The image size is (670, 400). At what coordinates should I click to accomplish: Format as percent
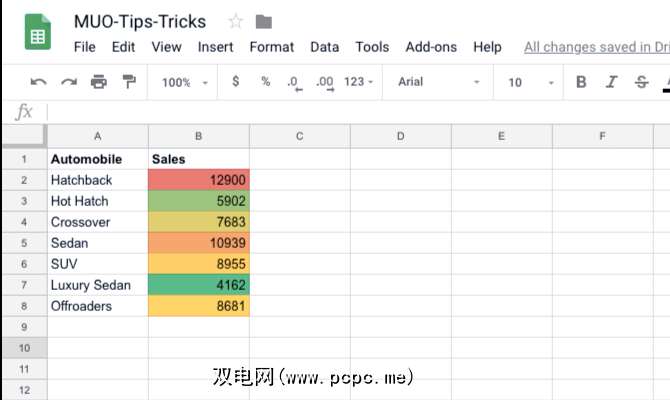pyautogui.click(x=265, y=82)
